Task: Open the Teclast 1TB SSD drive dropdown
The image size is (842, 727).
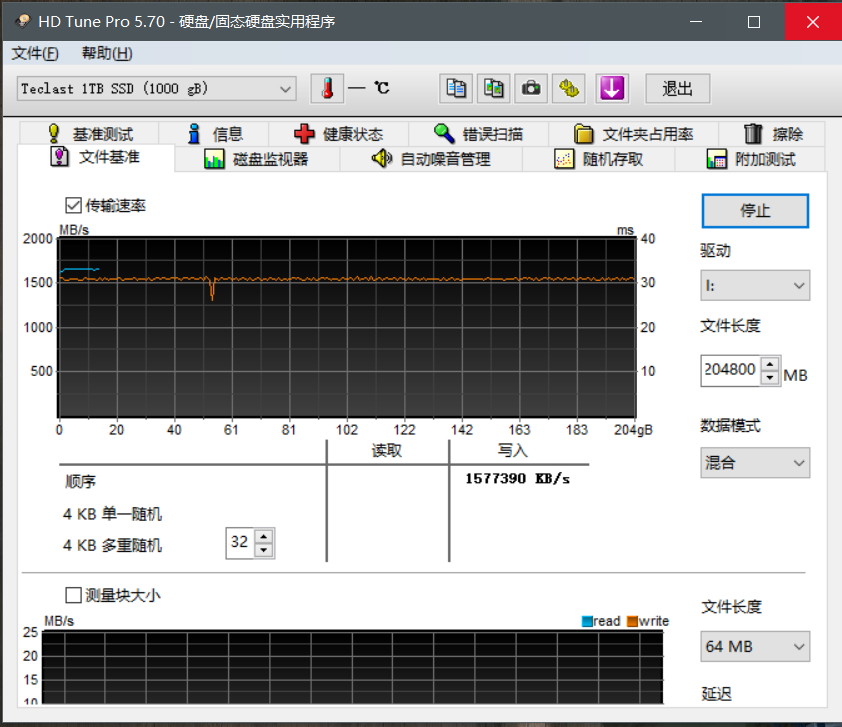Action: pyautogui.click(x=156, y=89)
